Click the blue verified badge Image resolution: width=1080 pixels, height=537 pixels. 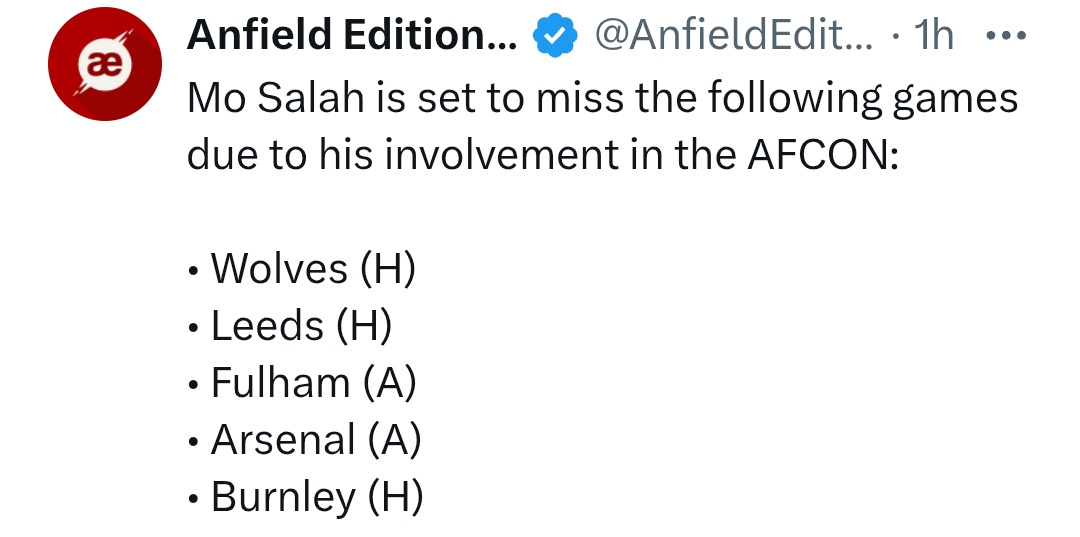[x=555, y=35]
